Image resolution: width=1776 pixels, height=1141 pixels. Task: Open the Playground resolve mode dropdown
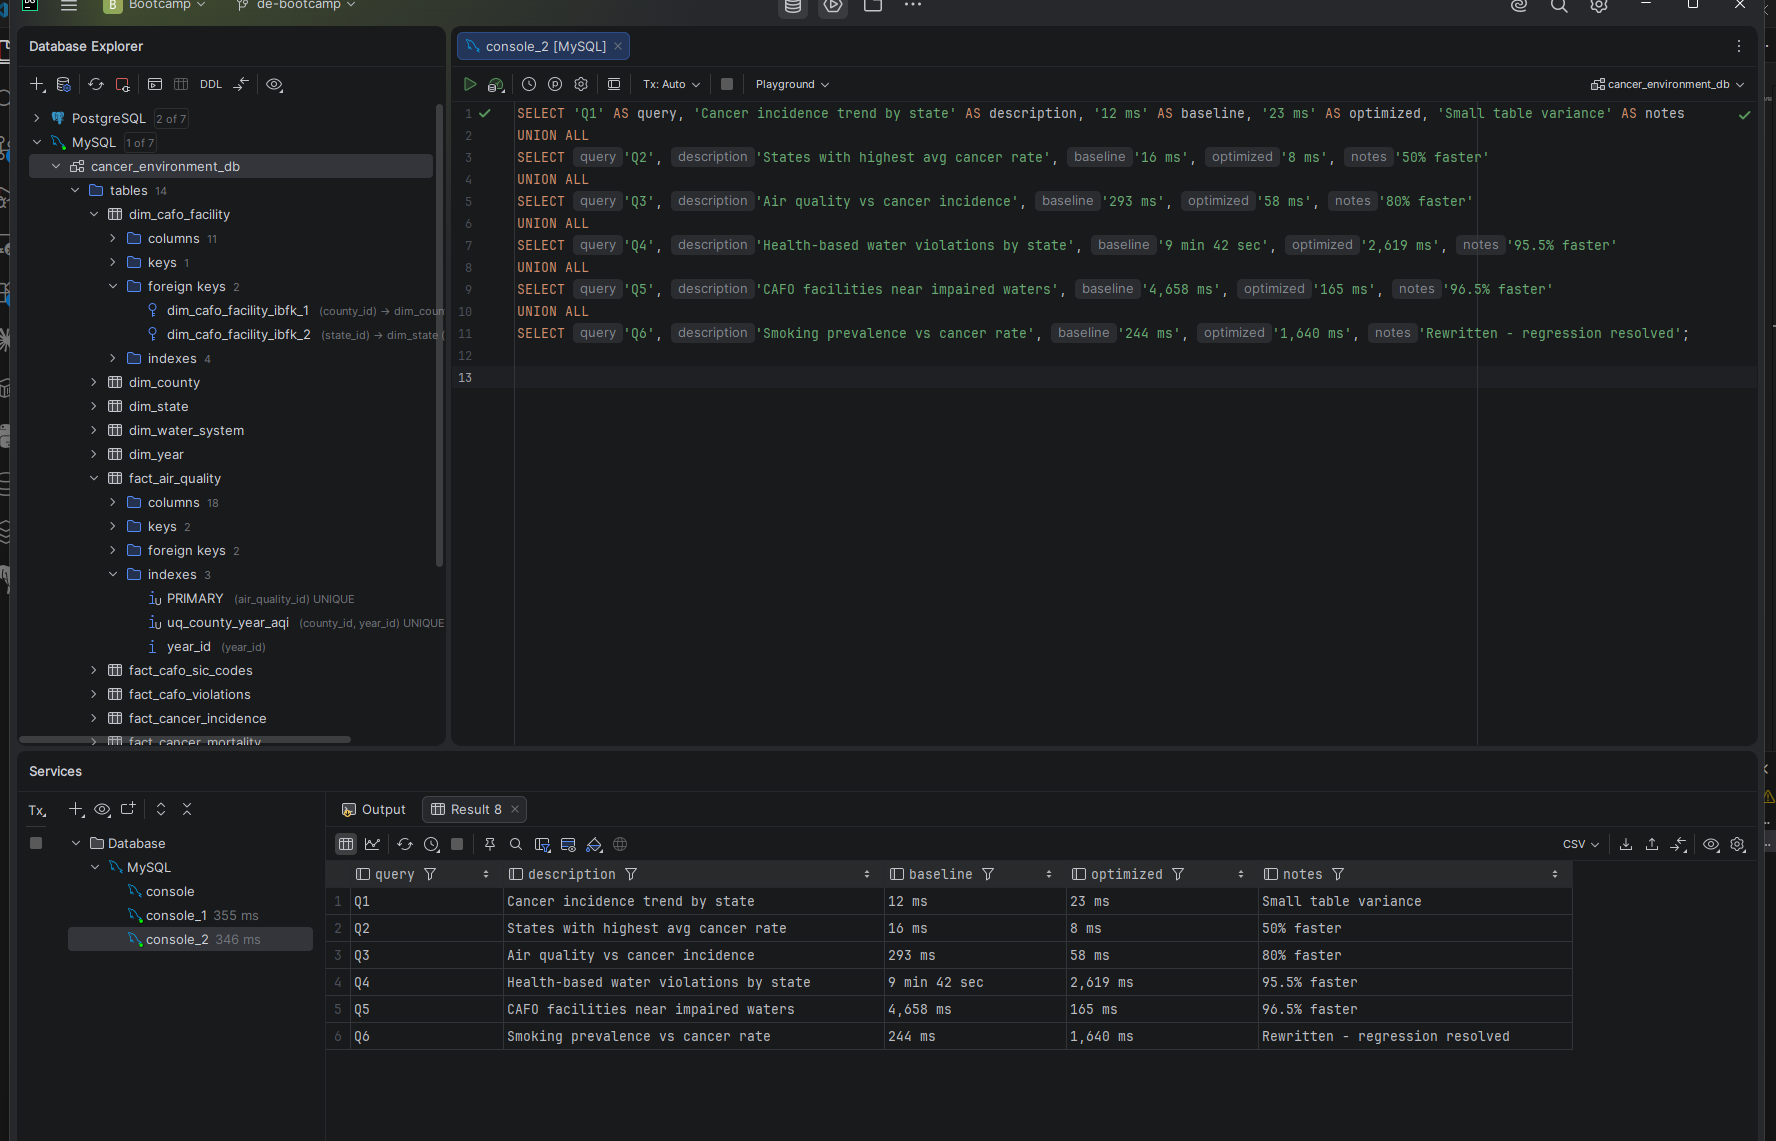(x=792, y=85)
